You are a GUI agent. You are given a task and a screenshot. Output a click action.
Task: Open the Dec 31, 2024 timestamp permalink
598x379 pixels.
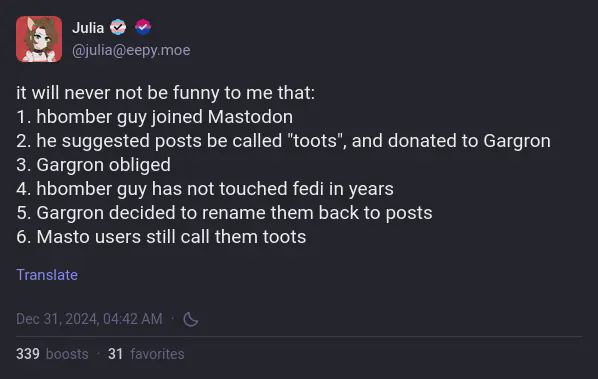coord(89,319)
